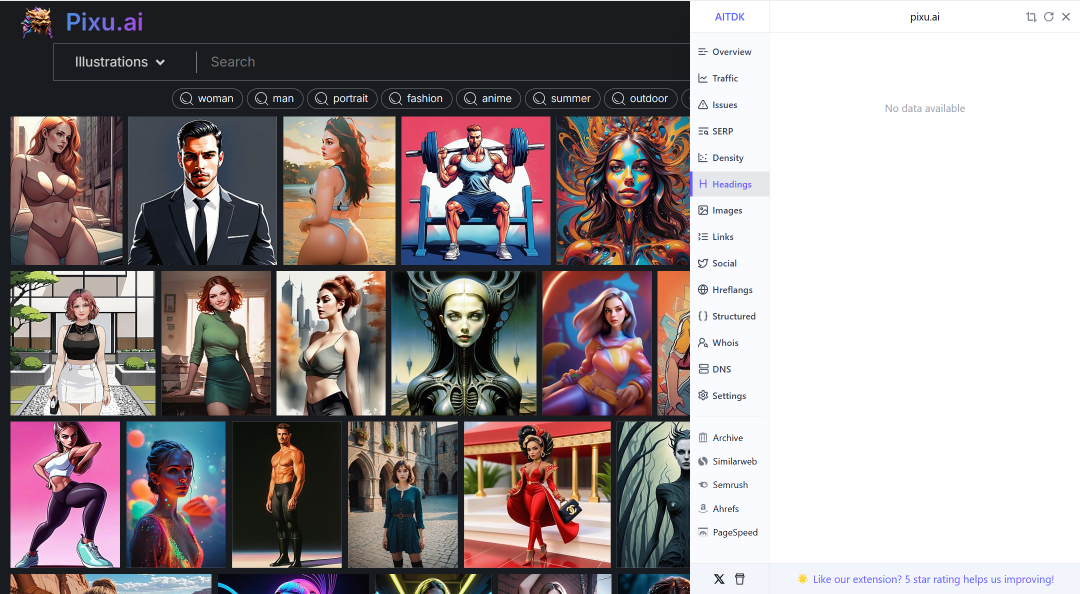This screenshot has width=1080, height=594.
Task: Close the AITDK panel
Action: (1066, 17)
